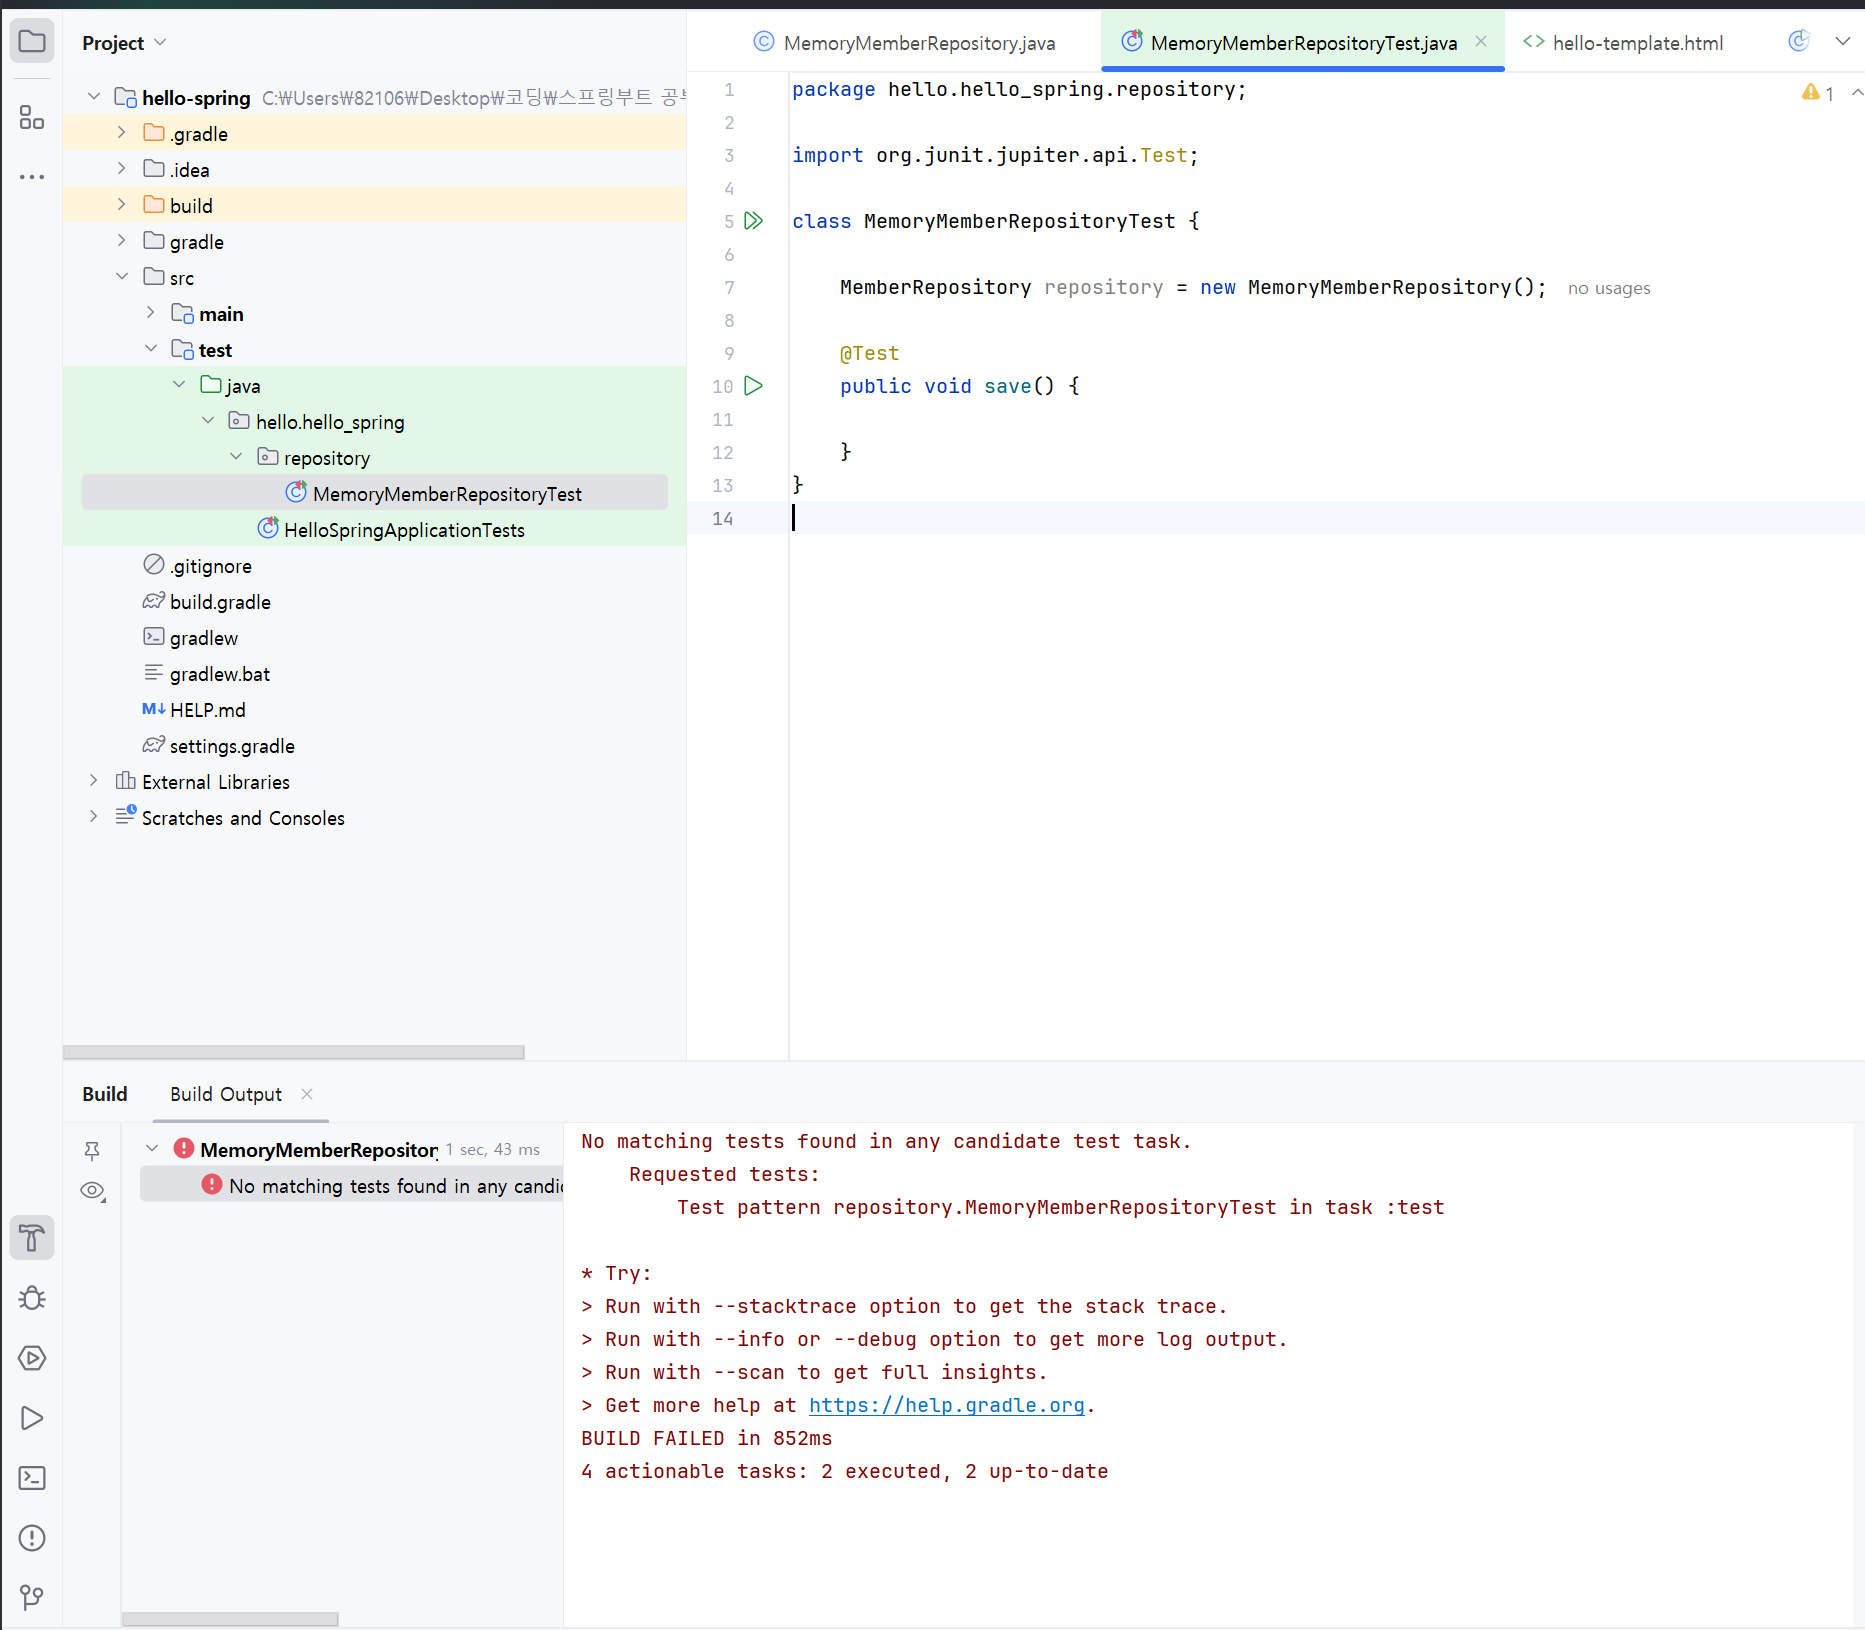Click the Build panel title
1865x1630 pixels.
[x=105, y=1094]
